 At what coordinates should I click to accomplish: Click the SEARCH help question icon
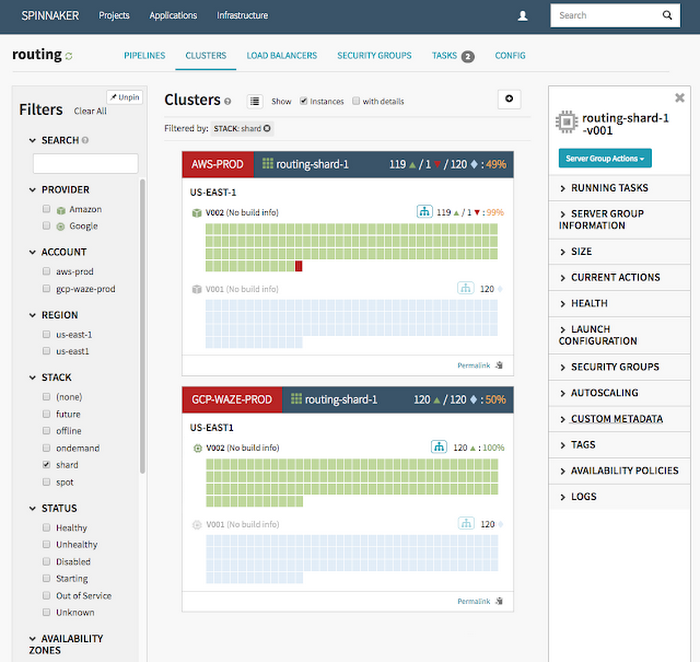tap(85, 140)
